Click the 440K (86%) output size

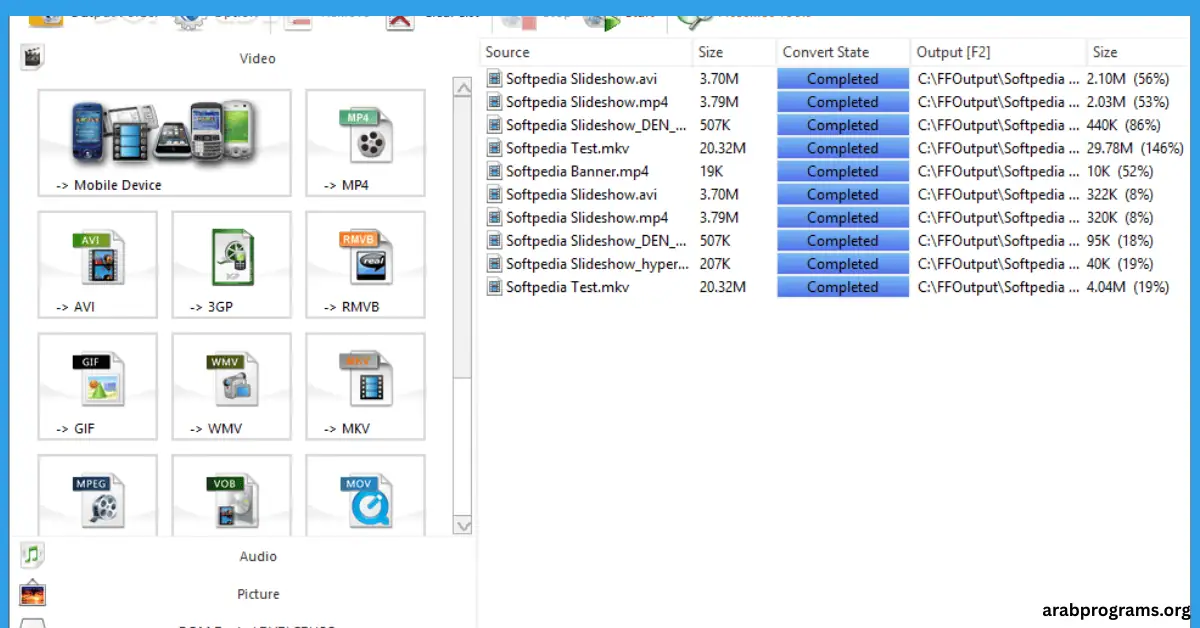click(x=1123, y=125)
